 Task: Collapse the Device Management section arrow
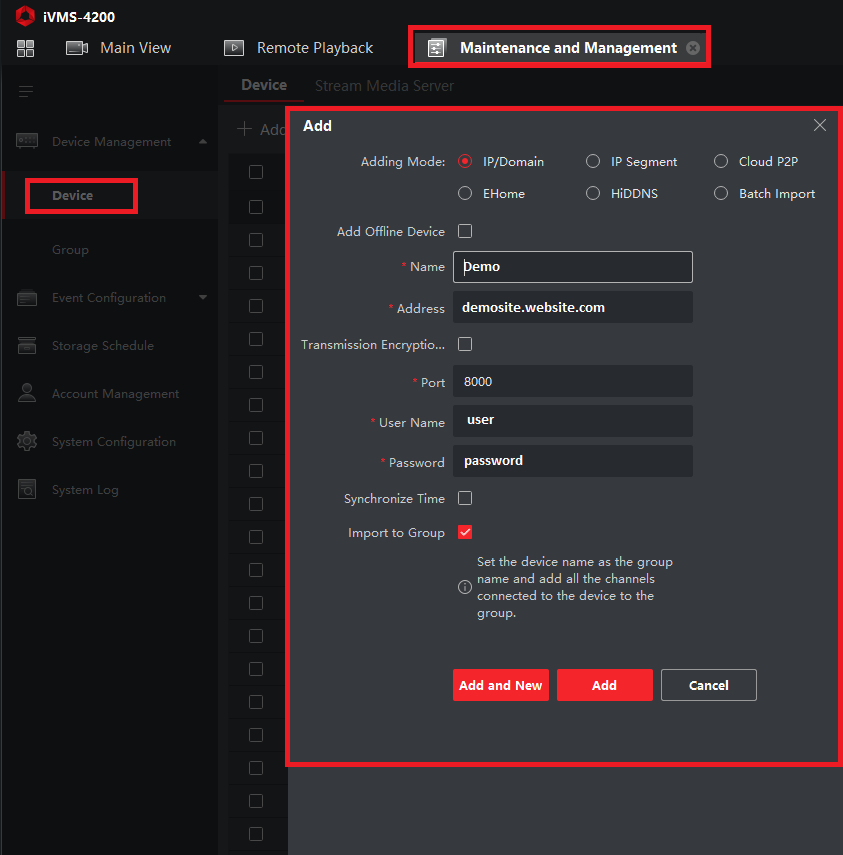[203, 142]
